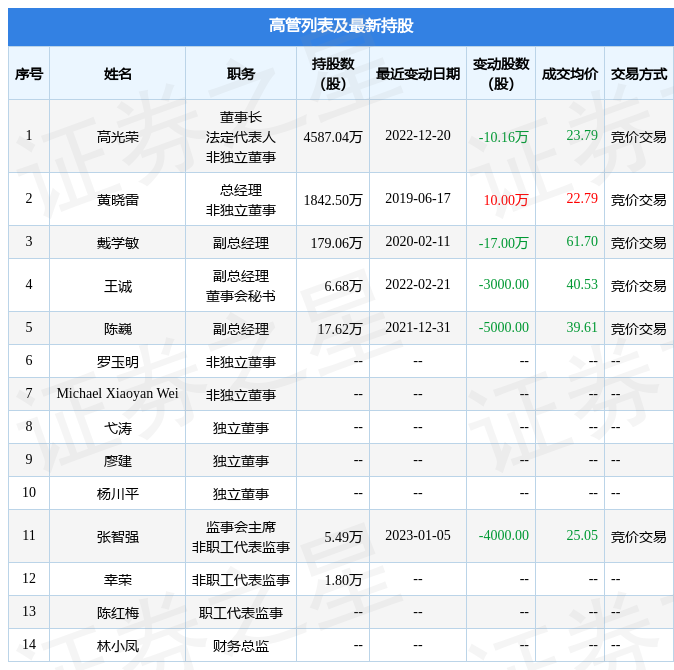The height and width of the screenshot is (670, 674).
Task: Click the date 2023-01-05
Action: [x=418, y=535]
